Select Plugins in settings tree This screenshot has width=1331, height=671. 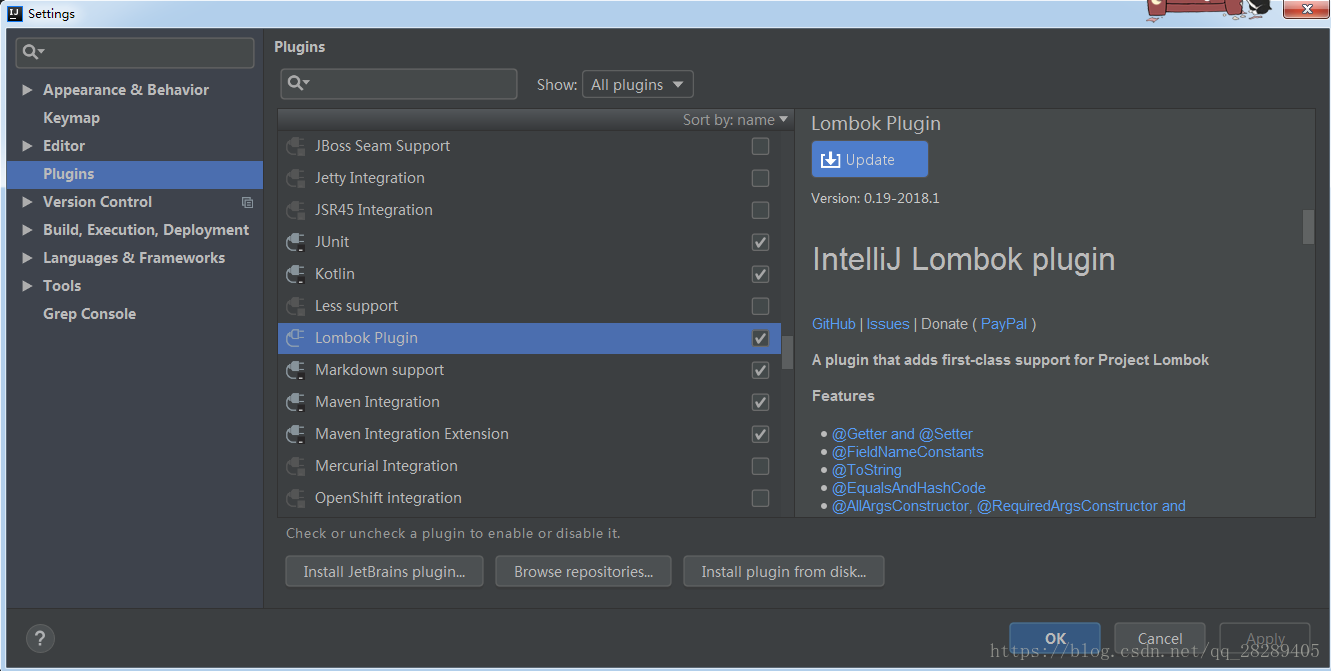tap(135, 174)
